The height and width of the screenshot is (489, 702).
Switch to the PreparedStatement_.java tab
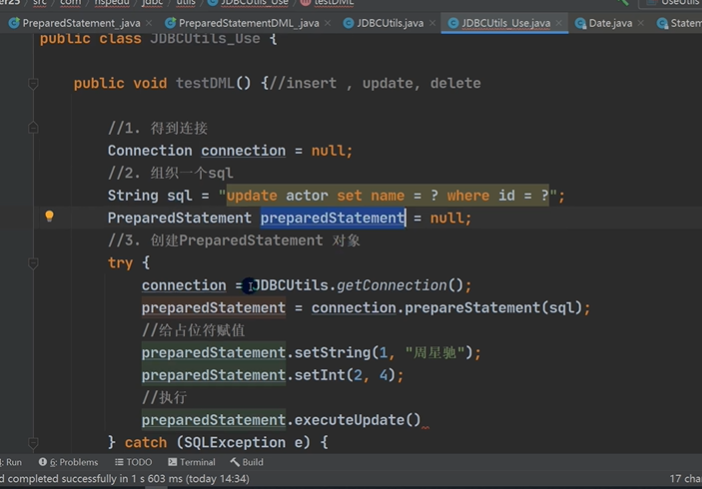tap(81, 23)
